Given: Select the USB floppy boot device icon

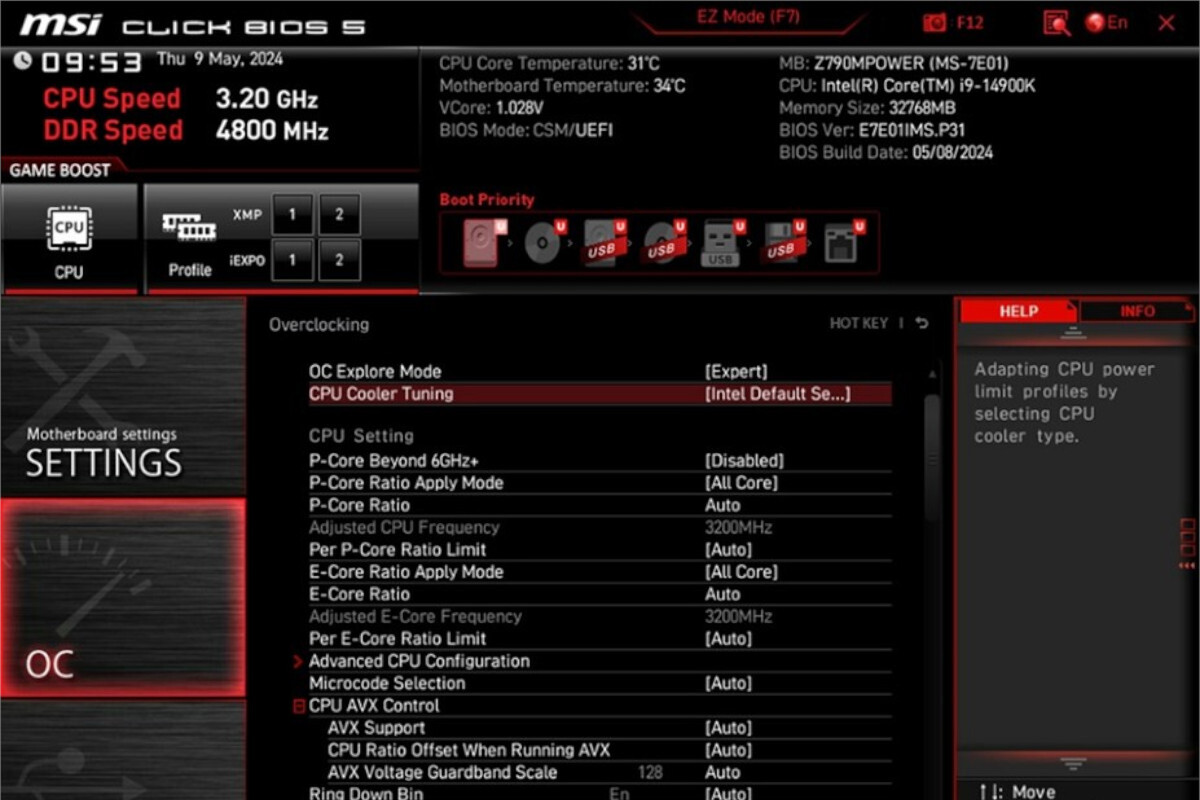Looking at the screenshot, I should (x=783, y=242).
